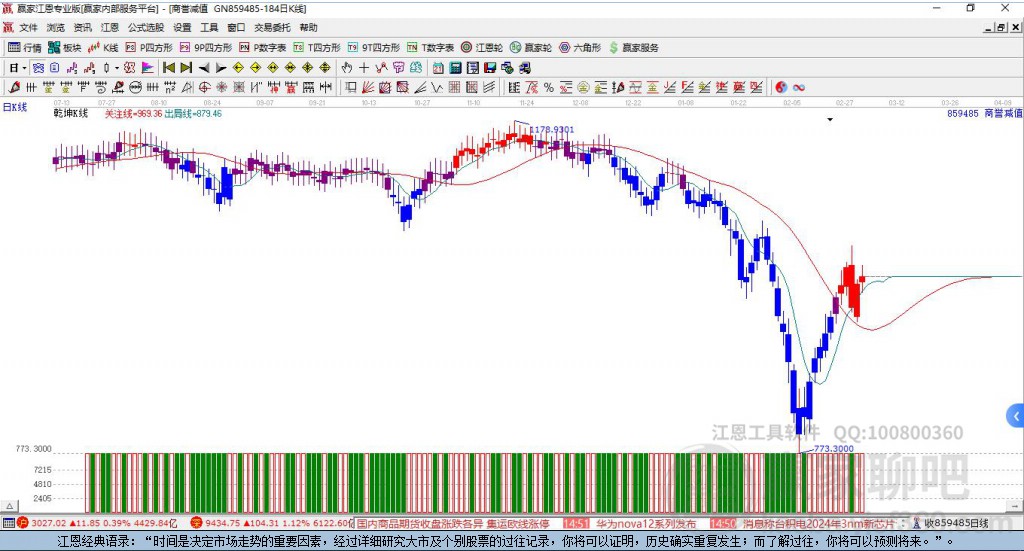1024x551 pixels.
Task: Click the status bar grid icon
Action: point(8,523)
